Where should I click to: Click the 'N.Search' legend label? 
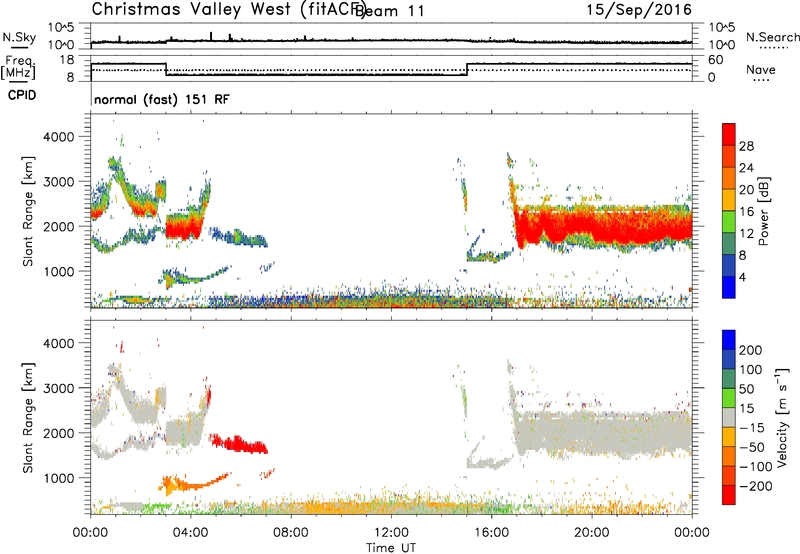[772, 37]
